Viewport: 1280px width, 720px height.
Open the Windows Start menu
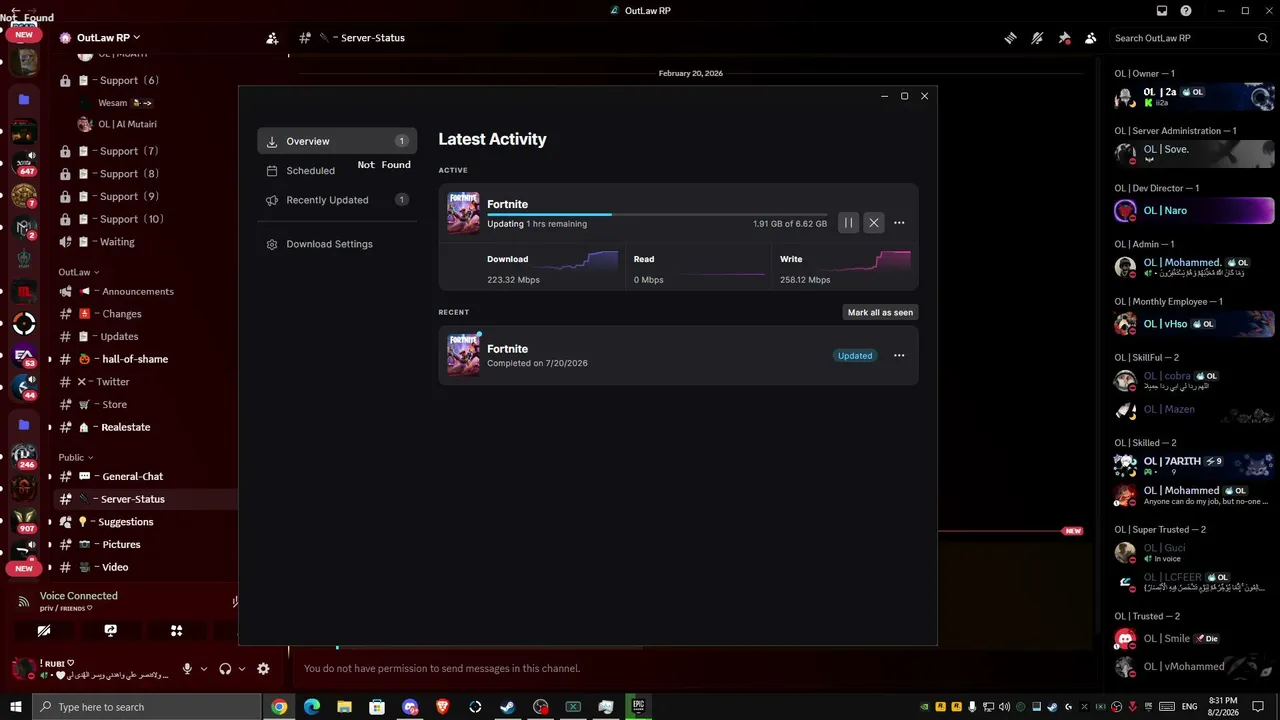(x=16, y=707)
